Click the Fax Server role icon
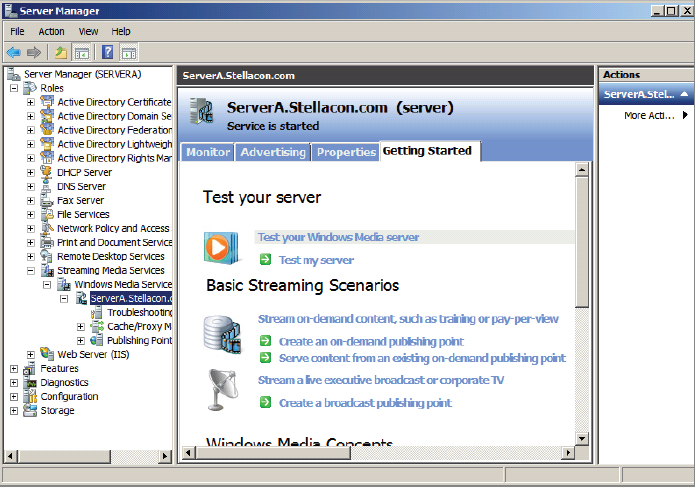Viewport: 695px width, 487px height. [x=47, y=200]
